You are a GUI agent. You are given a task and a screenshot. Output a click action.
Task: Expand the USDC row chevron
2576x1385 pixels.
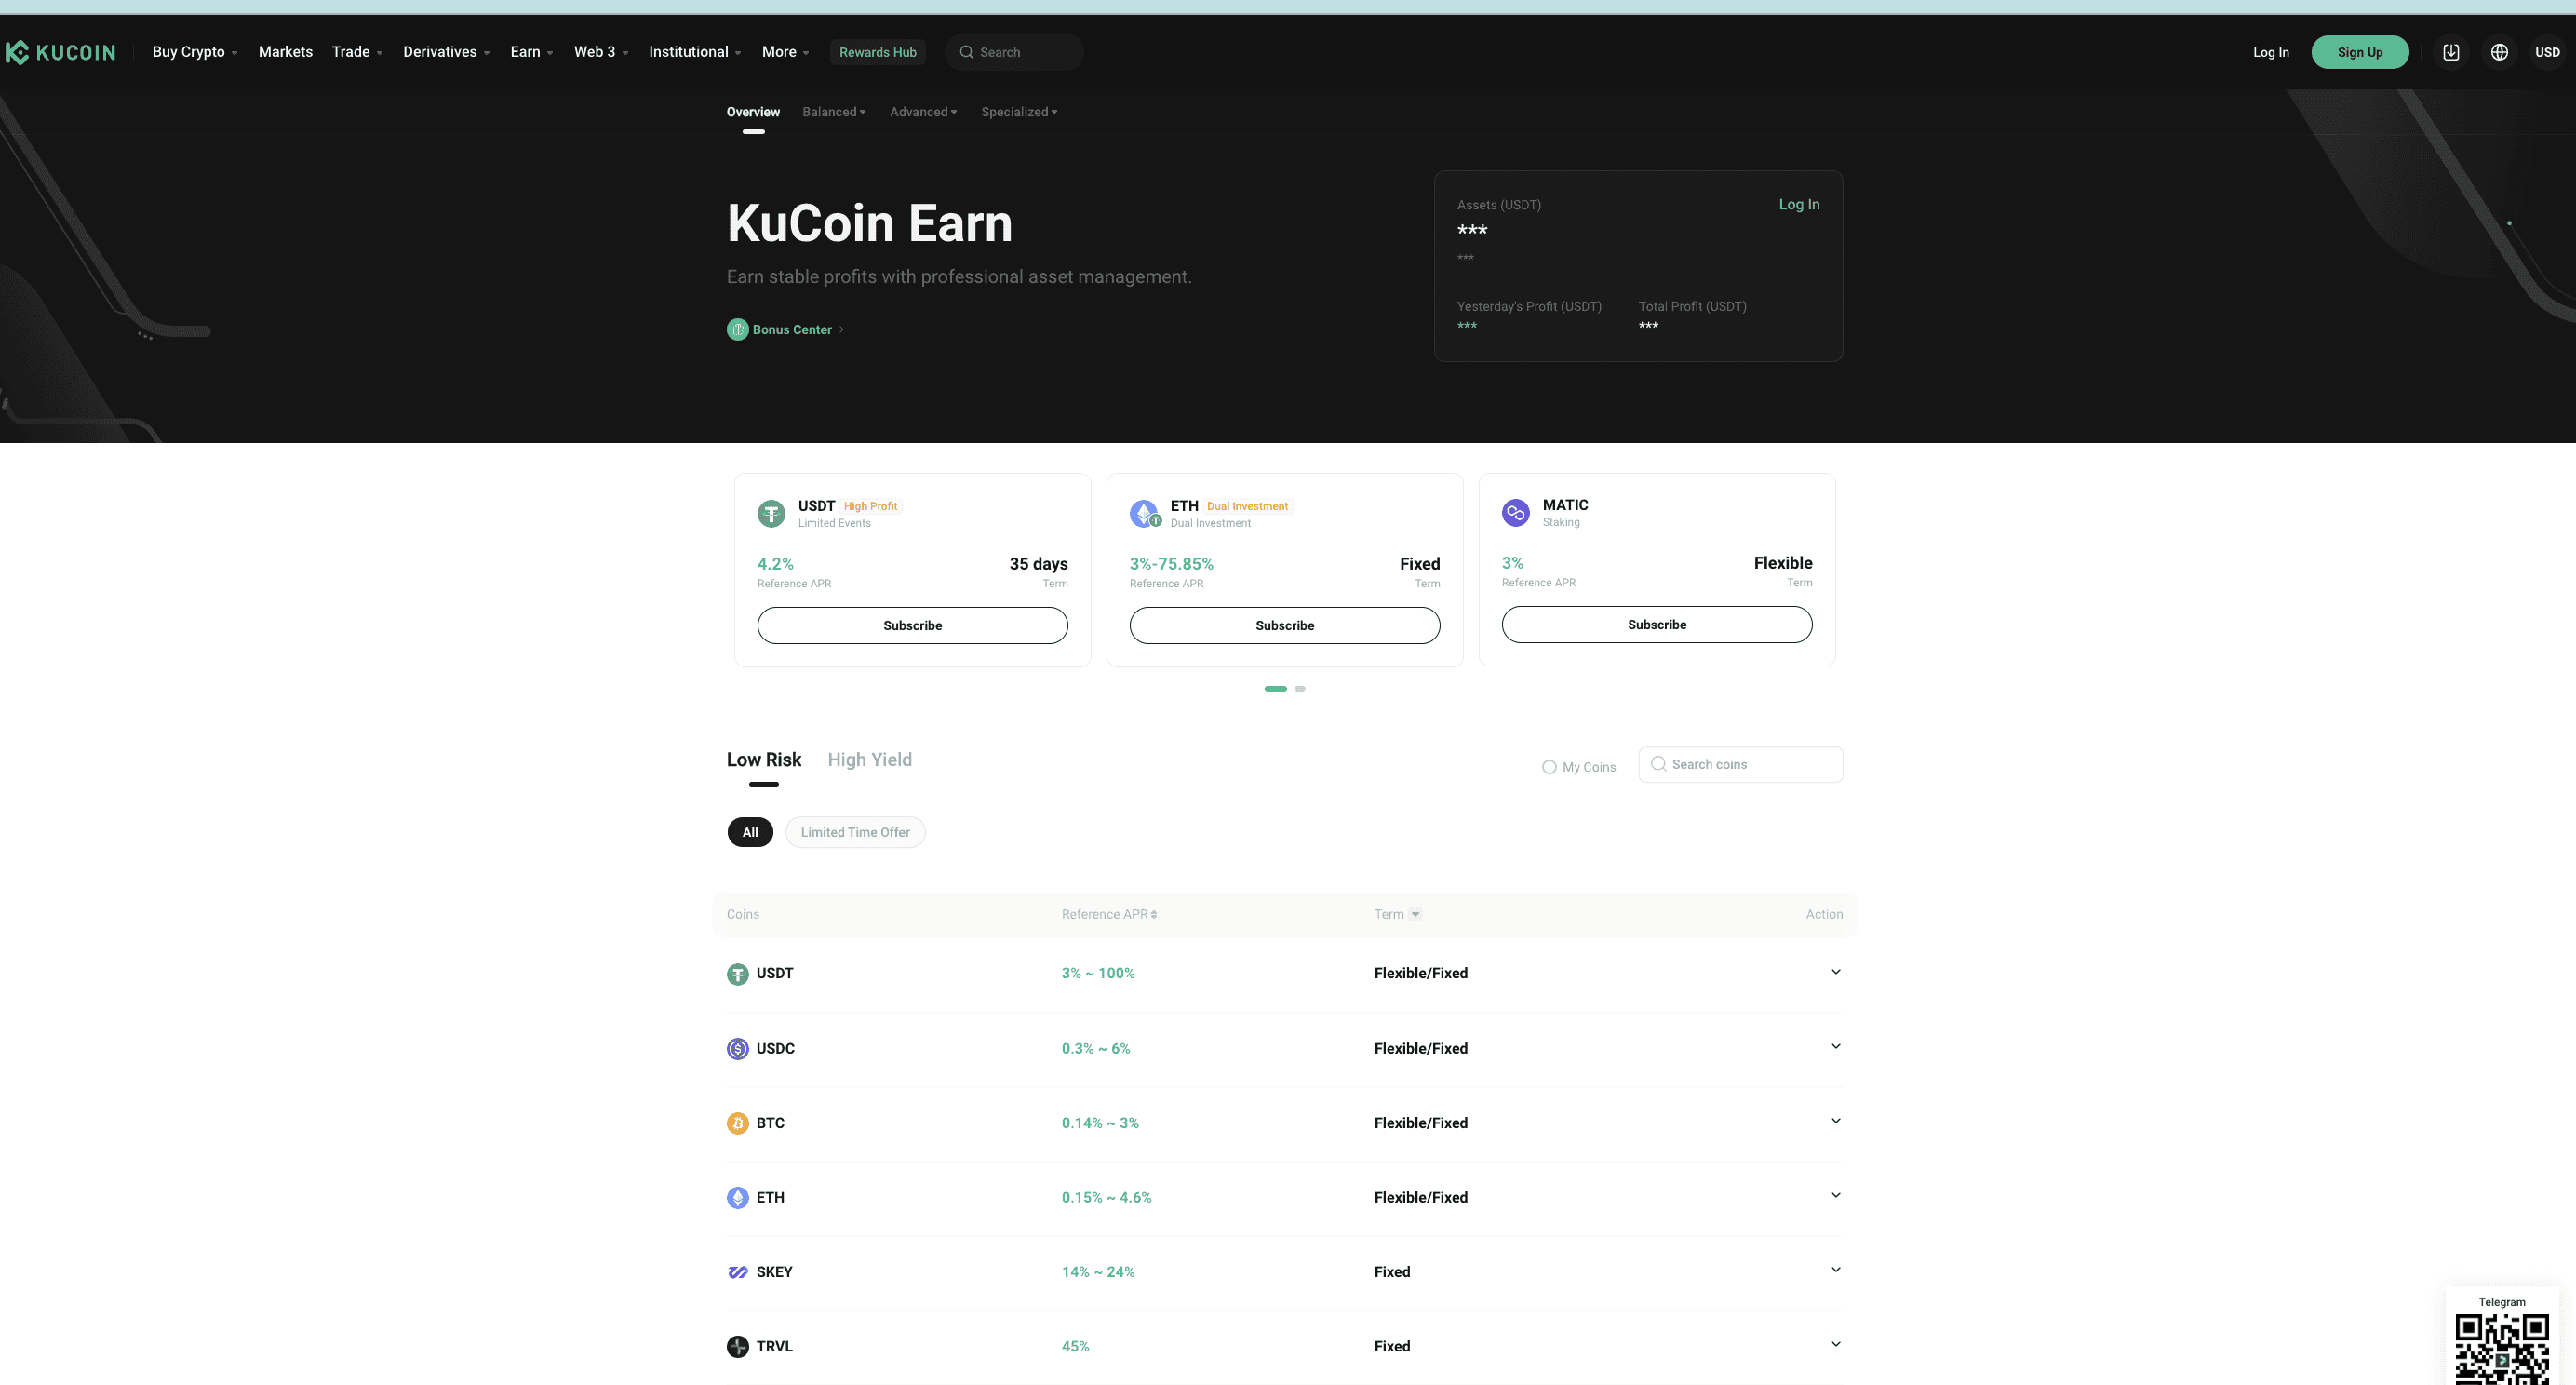click(x=1835, y=1046)
